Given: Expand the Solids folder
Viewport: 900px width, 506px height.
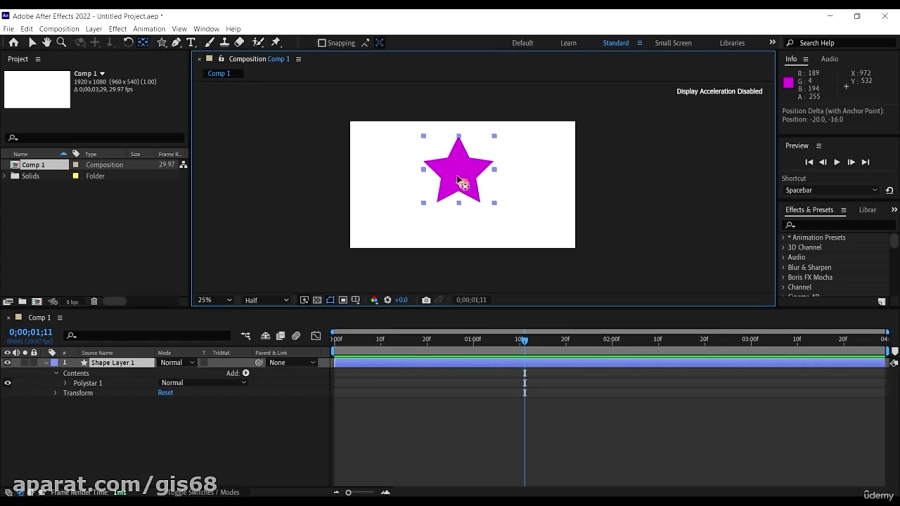Looking at the screenshot, I should pos(5,176).
